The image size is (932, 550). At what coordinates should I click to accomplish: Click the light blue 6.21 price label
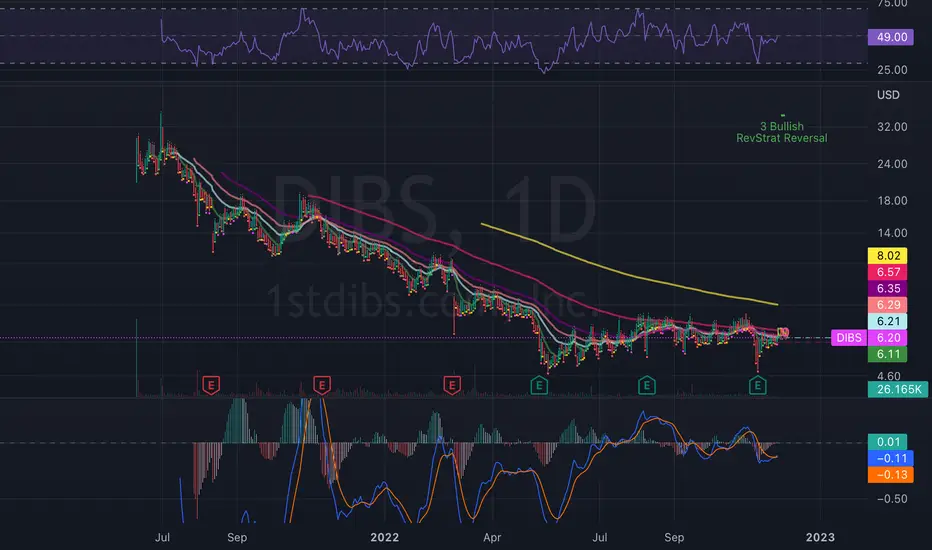887,321
